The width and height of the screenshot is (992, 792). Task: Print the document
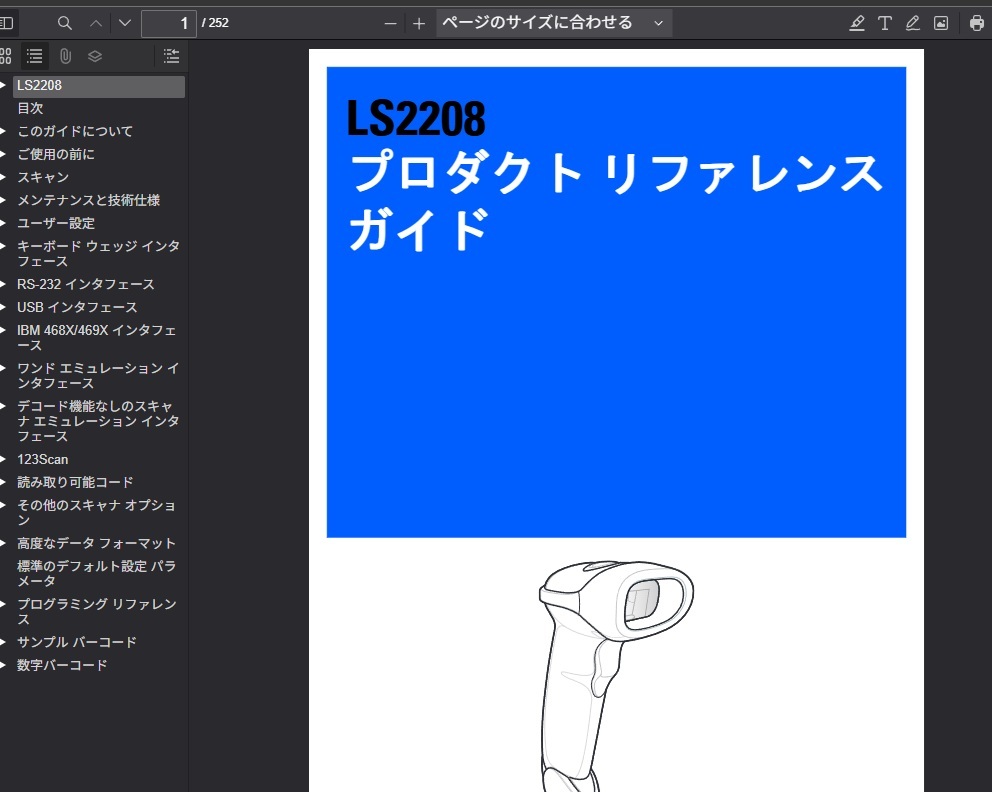pos(976,22)
